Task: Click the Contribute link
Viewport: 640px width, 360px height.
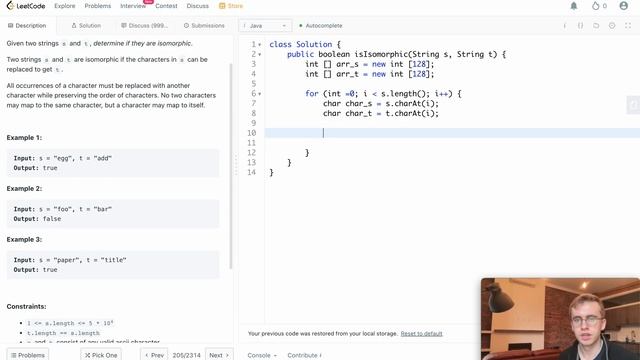Action: click(x=304, y=355)
